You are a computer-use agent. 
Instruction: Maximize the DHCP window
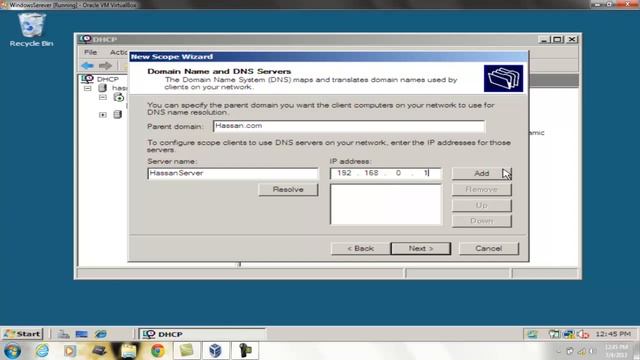(x=557, y=39)
